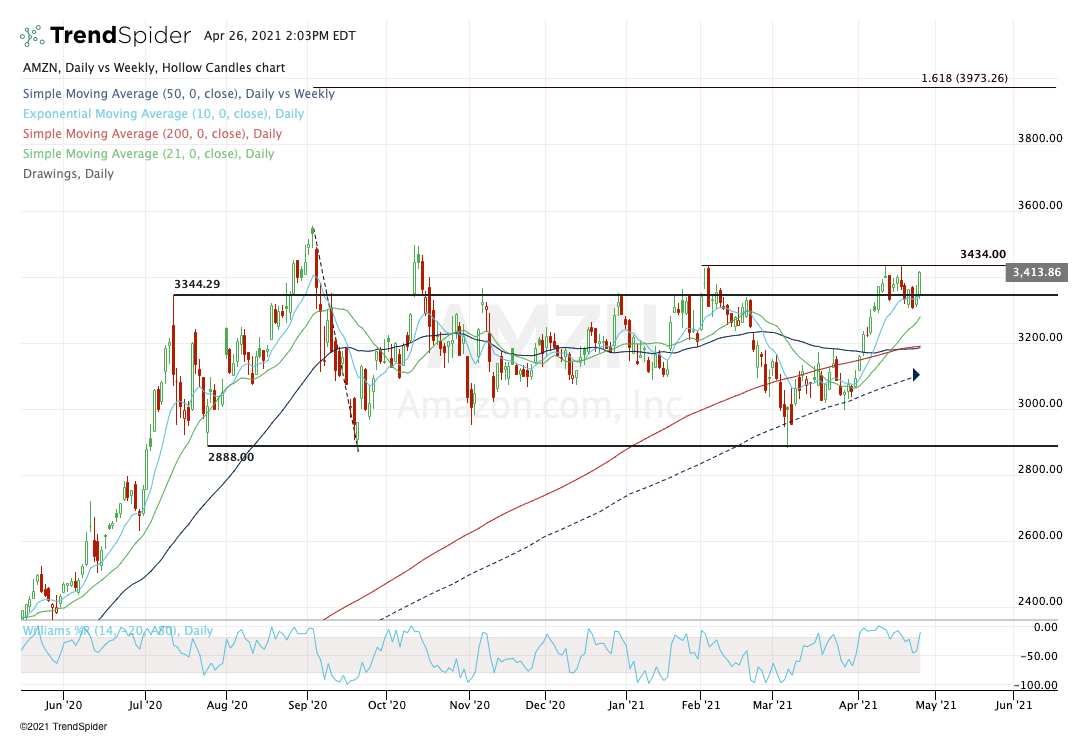Click the ©2021 TrendSpider copyright text
Screen dimensions: 1088x736
[x=63, y=727]
